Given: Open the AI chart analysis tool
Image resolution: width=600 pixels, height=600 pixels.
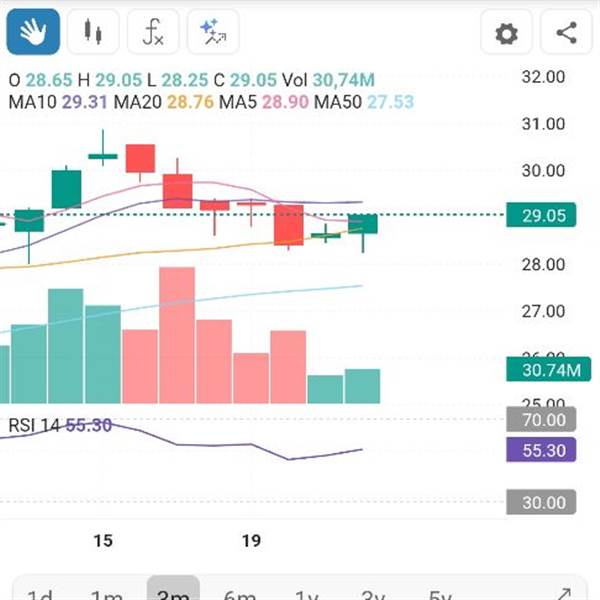Looking at the screenshot, I should [x=212, y=33].
